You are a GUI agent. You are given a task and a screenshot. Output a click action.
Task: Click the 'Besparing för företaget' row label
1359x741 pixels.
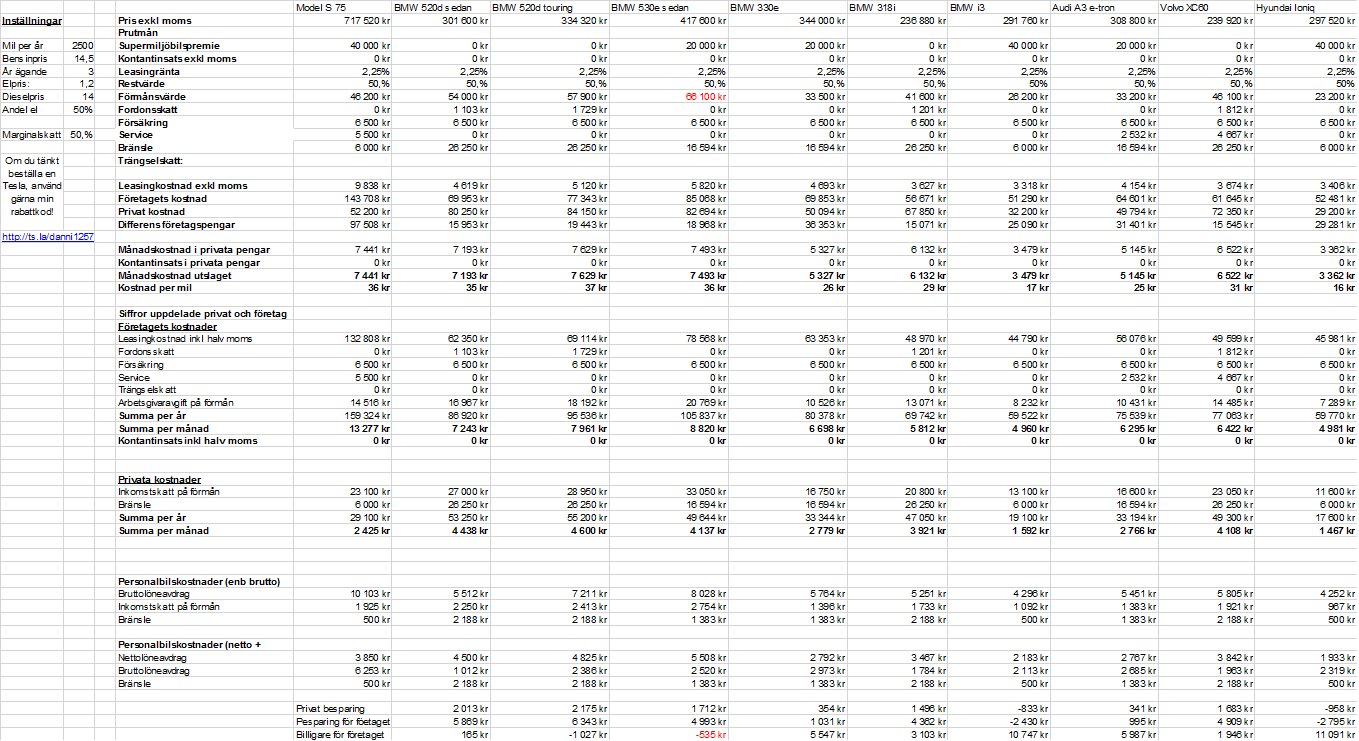tap(343, 722)
